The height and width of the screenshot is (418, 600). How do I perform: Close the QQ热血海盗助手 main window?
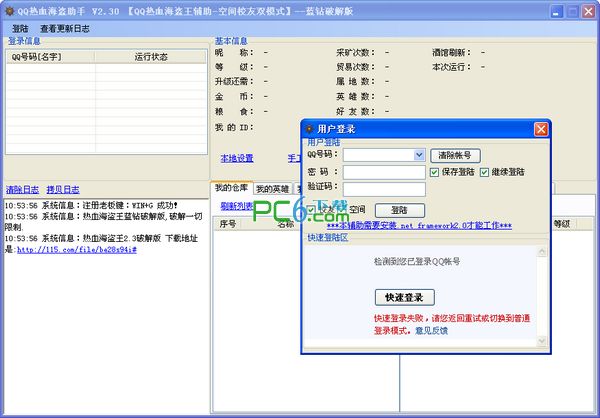pyautogui.click(x=589, y=11)
